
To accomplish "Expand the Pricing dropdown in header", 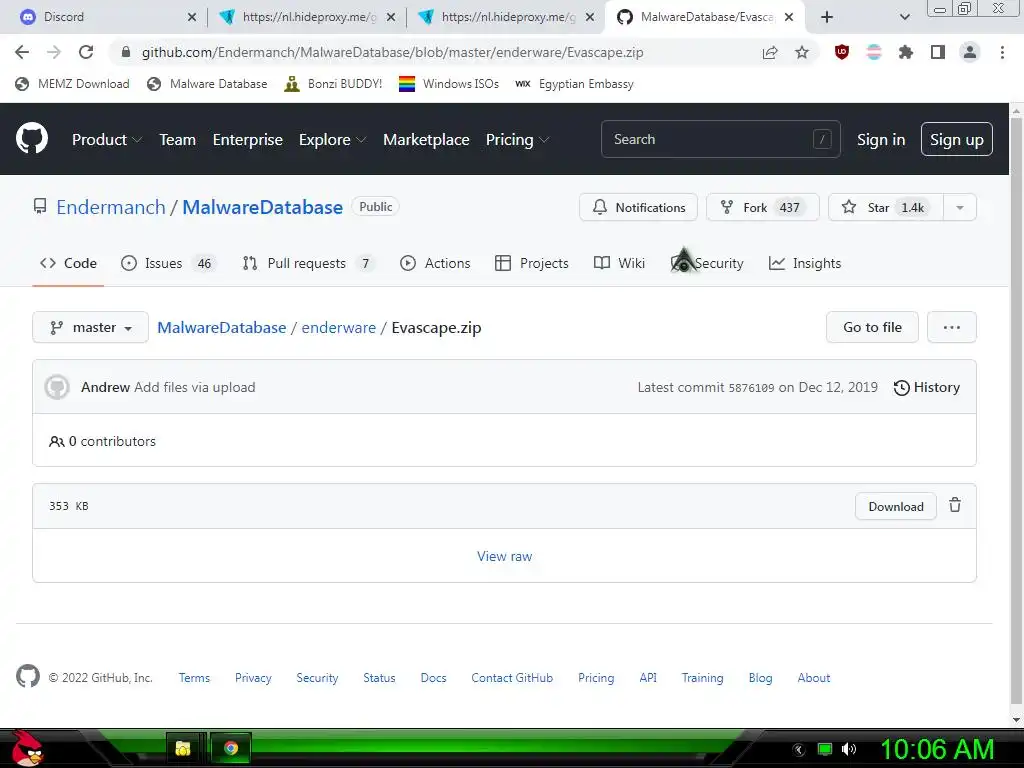I will click(517, 139).
